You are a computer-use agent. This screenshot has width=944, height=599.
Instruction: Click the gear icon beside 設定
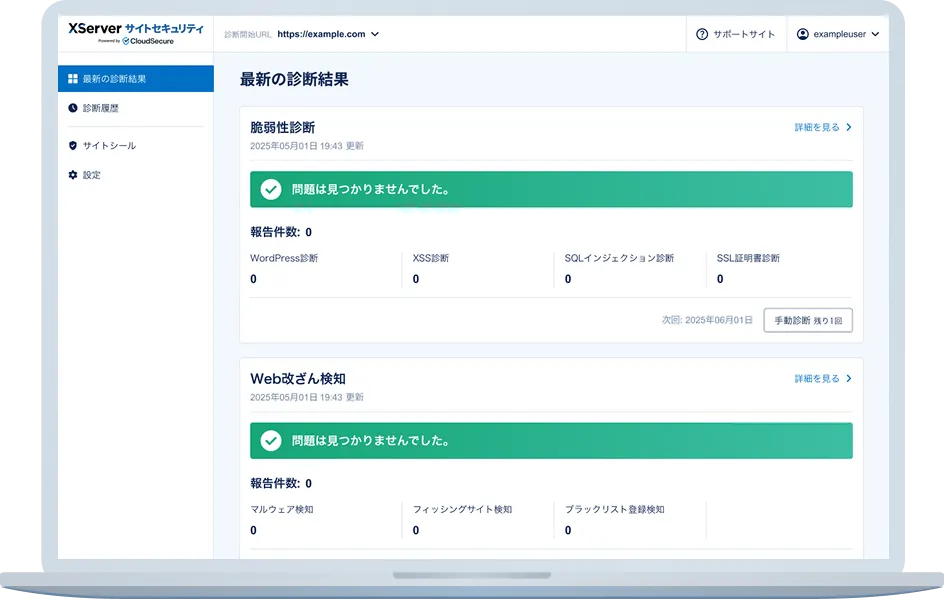(73, 175)
